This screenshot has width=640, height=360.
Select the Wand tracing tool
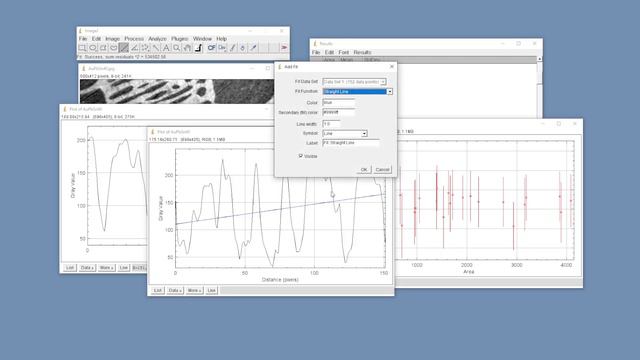point(156,48)
